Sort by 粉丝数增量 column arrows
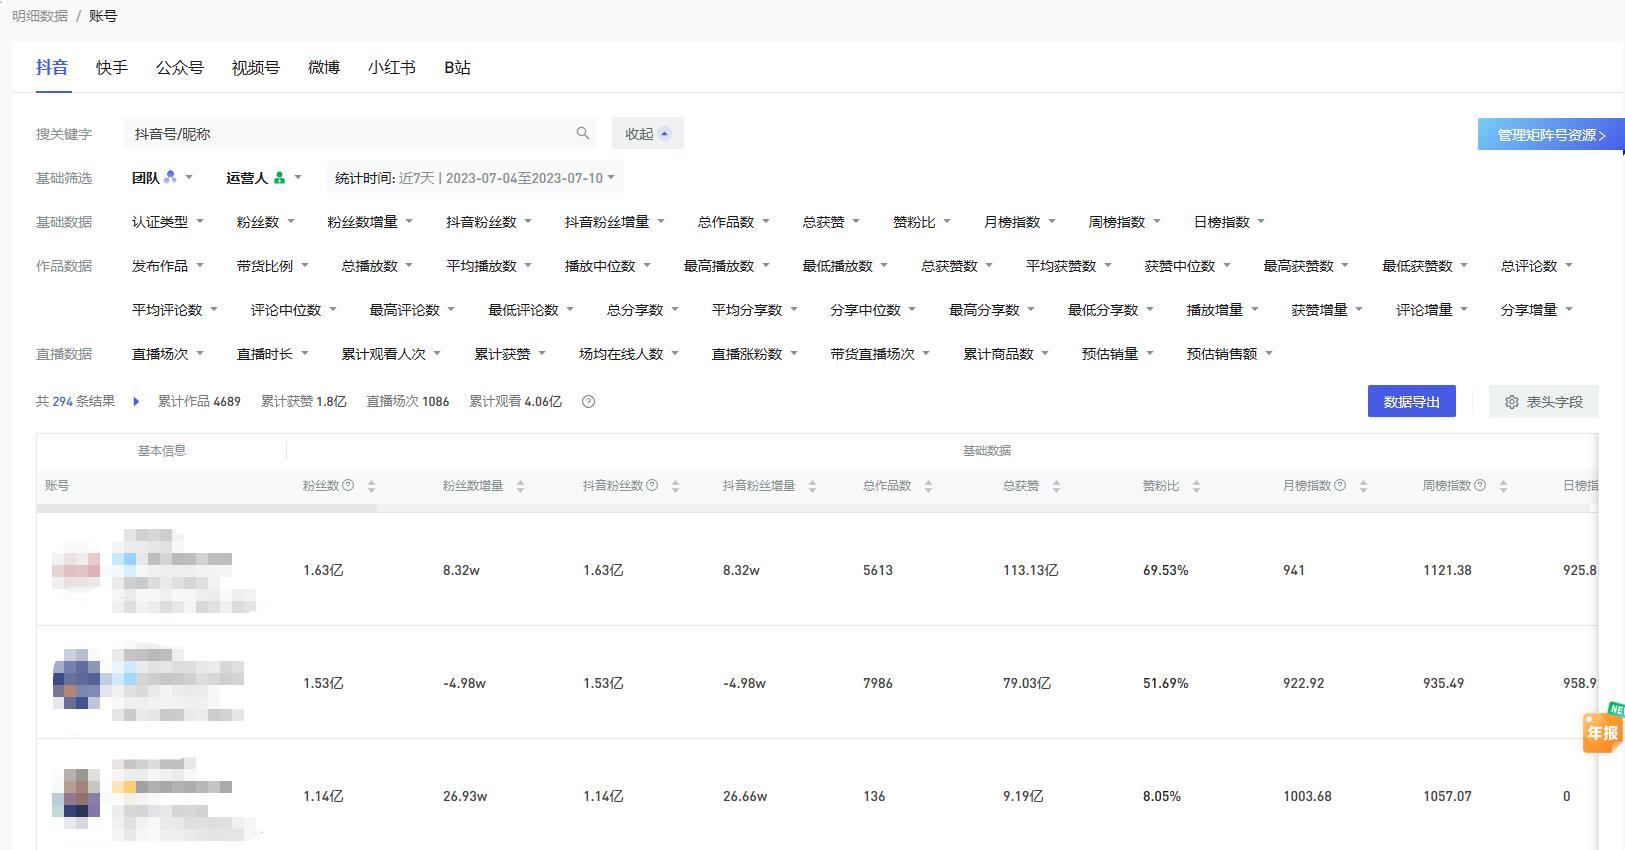The height and width of the screenshot is (850, 1625). [x=520, y=486]
